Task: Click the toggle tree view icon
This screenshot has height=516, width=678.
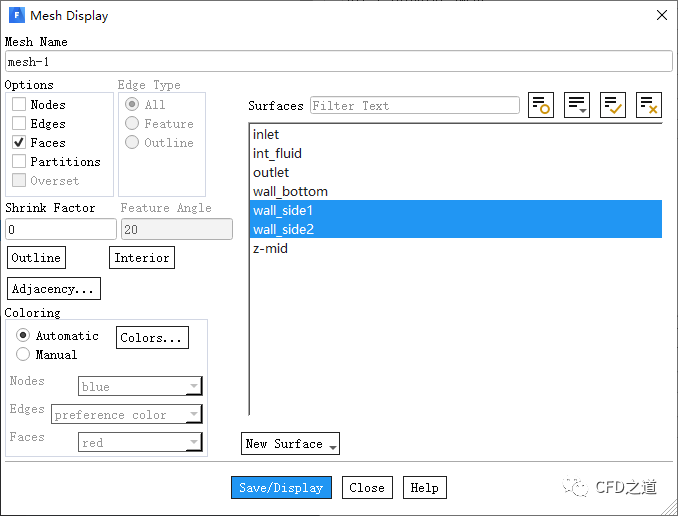Action: pyautogui.click(x=541, y=105)
